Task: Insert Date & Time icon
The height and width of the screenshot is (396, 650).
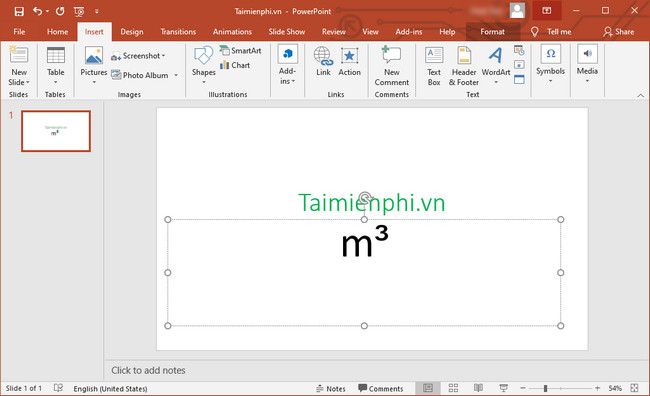Action: [x=519, y=51]
